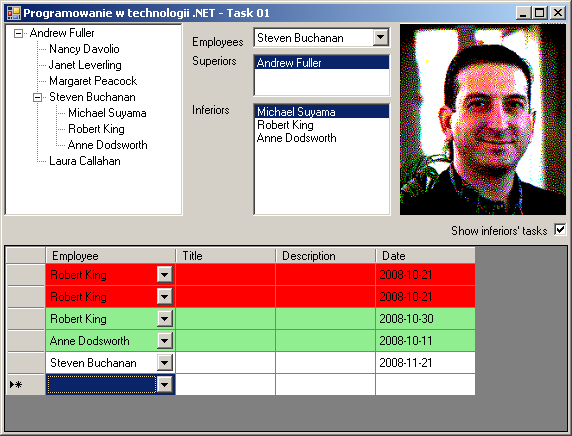572x436 pixels.
Task: Click the employee photo thumbnail
Action: point(483,120)
